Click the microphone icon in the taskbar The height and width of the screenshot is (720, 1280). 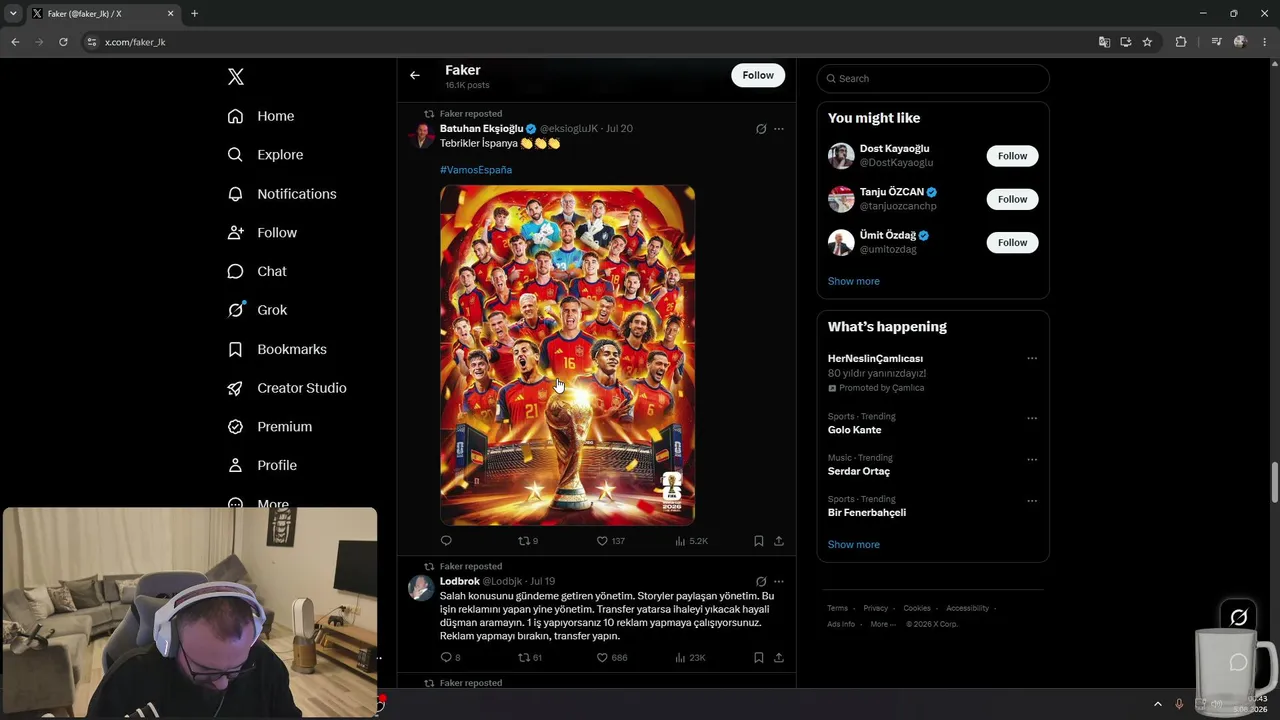[x=1179, y=704]
